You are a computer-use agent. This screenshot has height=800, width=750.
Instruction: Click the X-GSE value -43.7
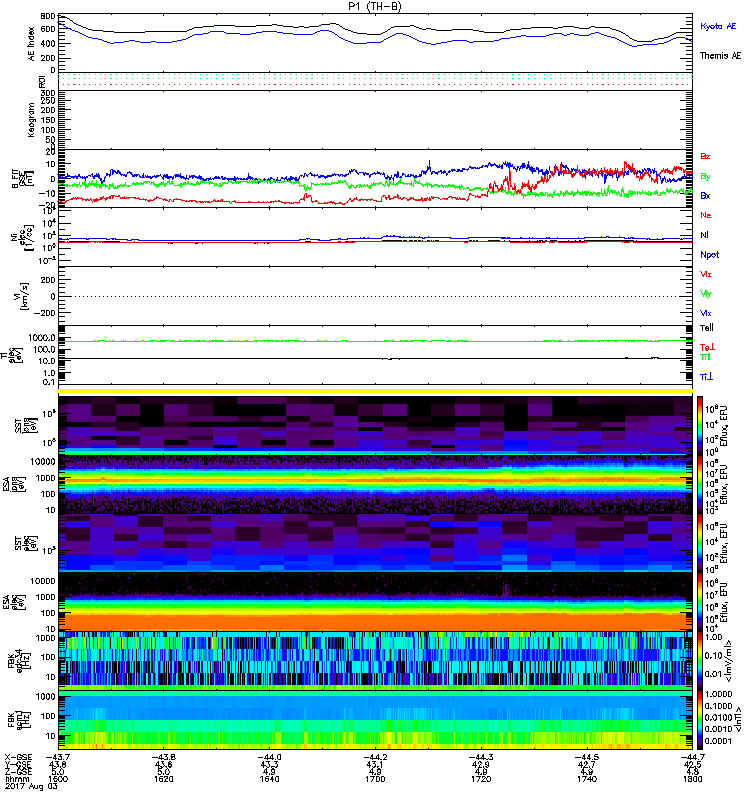[x=58, y=757]
